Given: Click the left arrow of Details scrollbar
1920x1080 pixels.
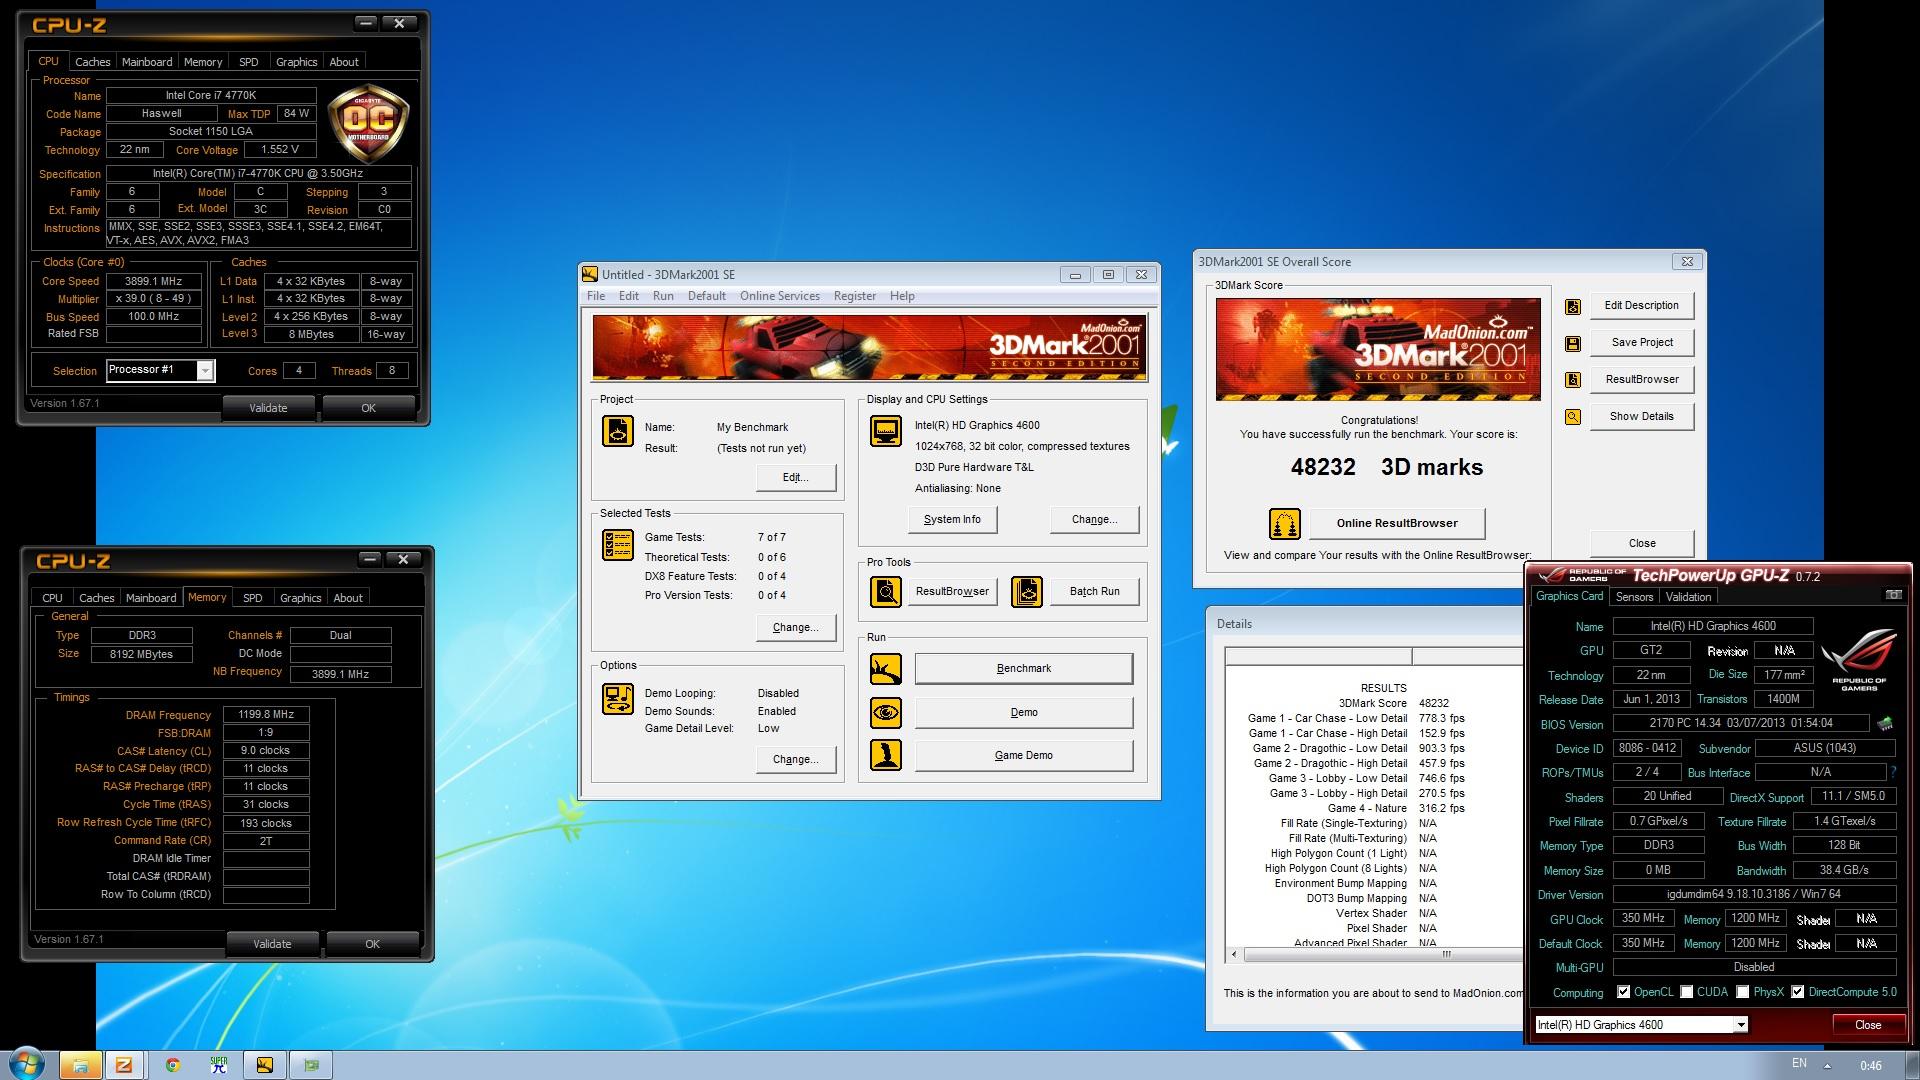Looking at the screenshot, I should pyautogui.click(x=1234, y=955).
